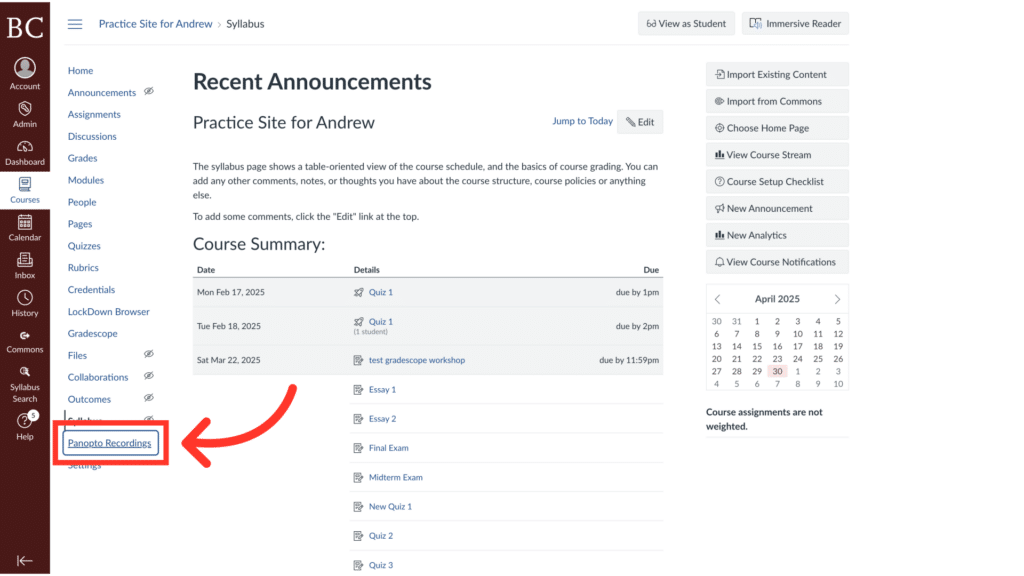Open Pages in course navigation
1024x576 pixels.
pyautogui.click(x=80, y=224)
